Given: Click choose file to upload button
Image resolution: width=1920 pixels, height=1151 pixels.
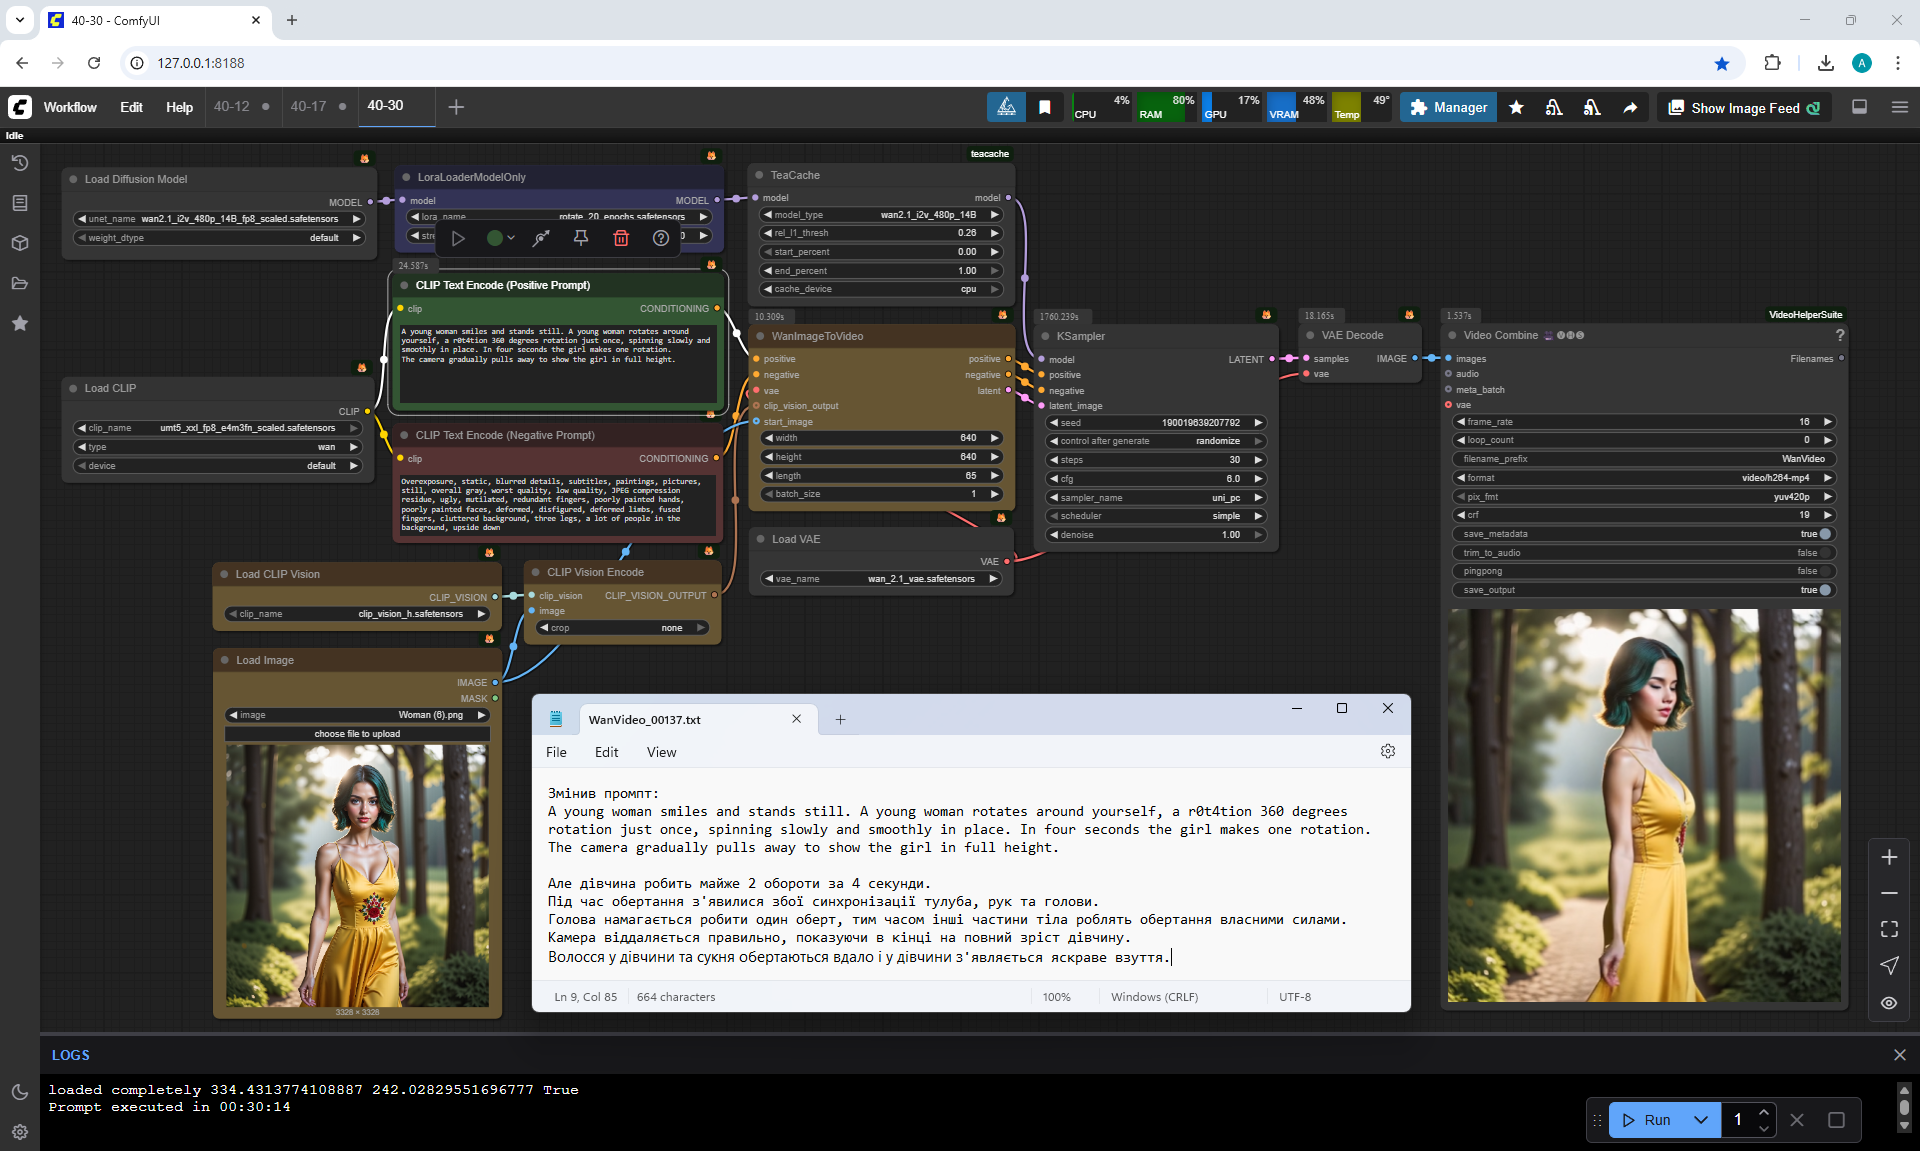Looking at the screenshot, I should coord(357,734).
